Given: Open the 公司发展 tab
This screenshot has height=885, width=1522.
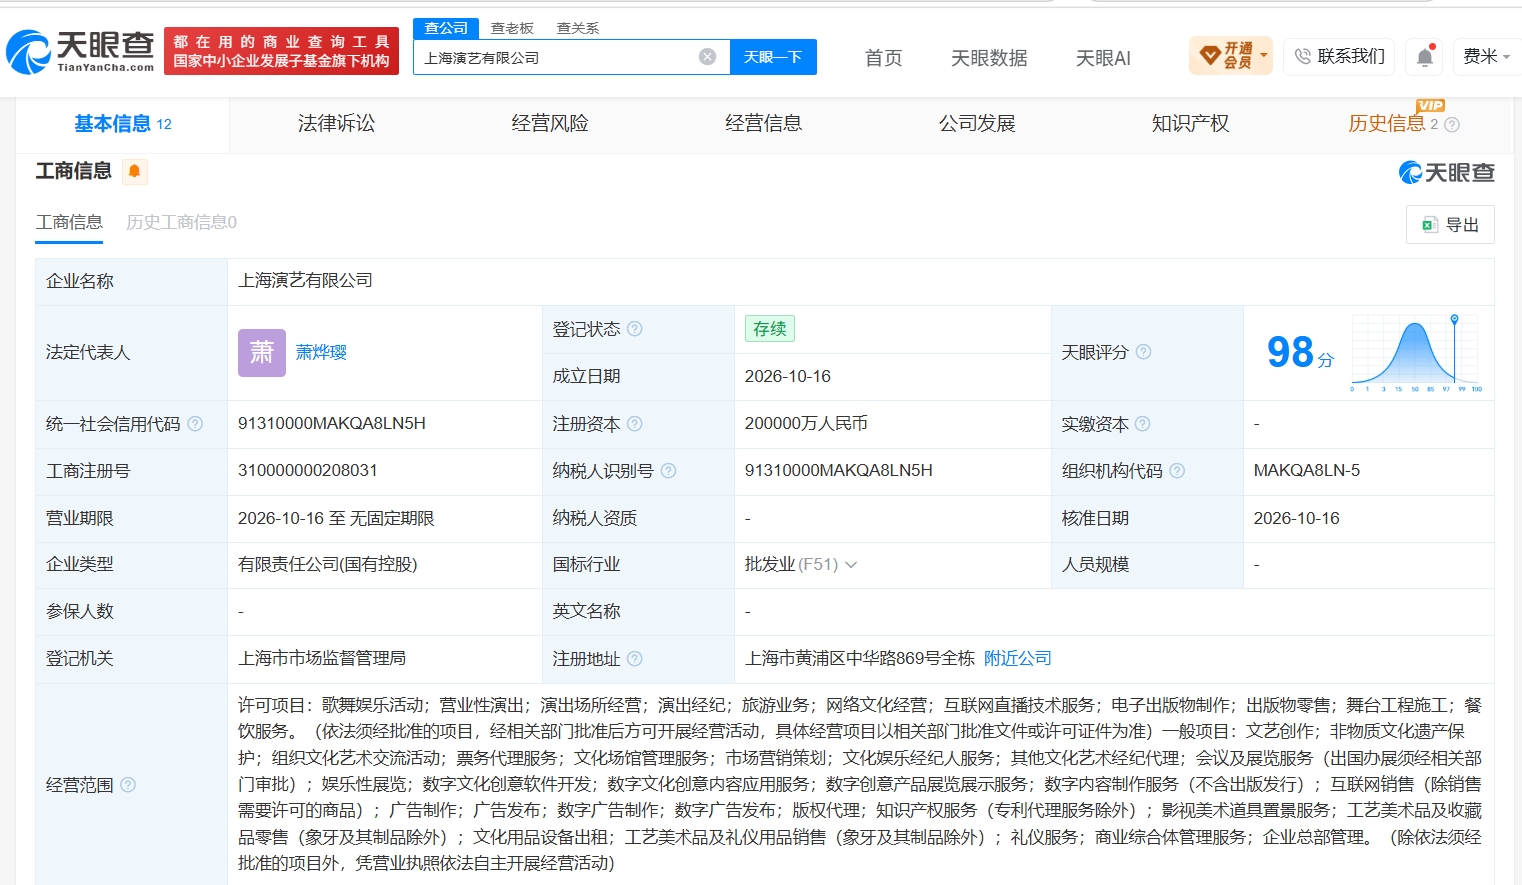Looking at the screenshot, I should [x=977, y=124].
